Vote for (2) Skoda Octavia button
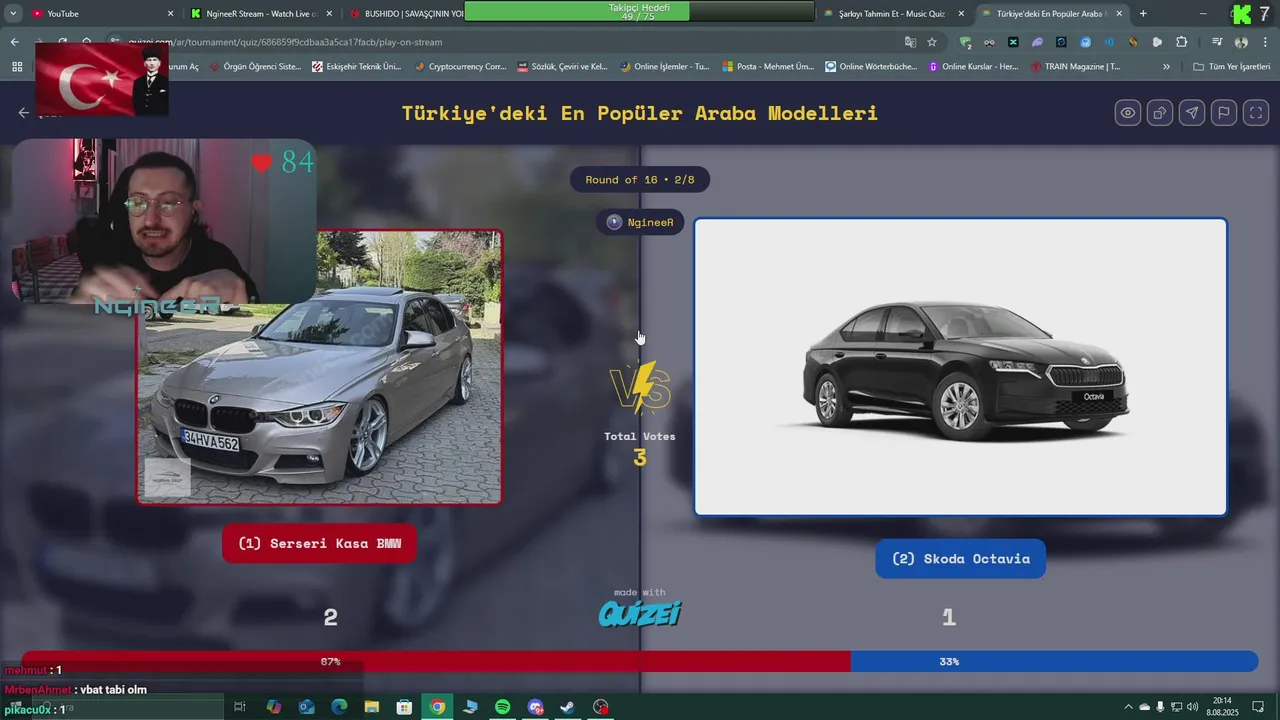The image size is (1280, 720). (x=960, y=559)
